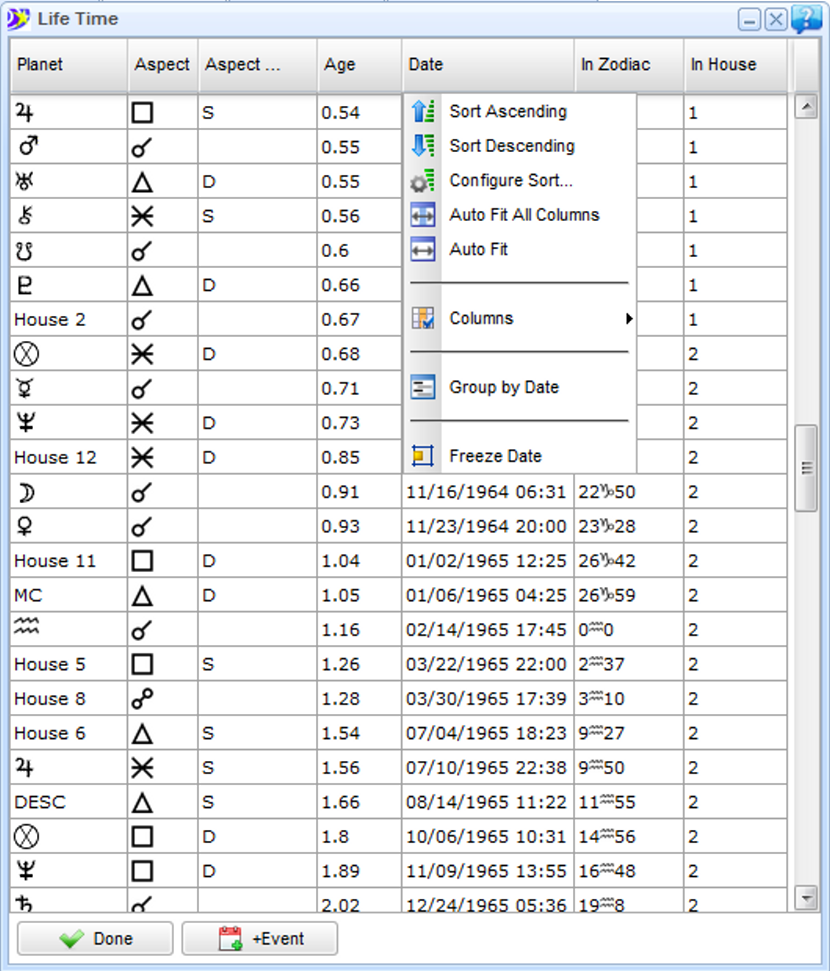This screenshot has width=830, height=971.
Task: Click the Group by Date icon
Action: pos(423,388)
